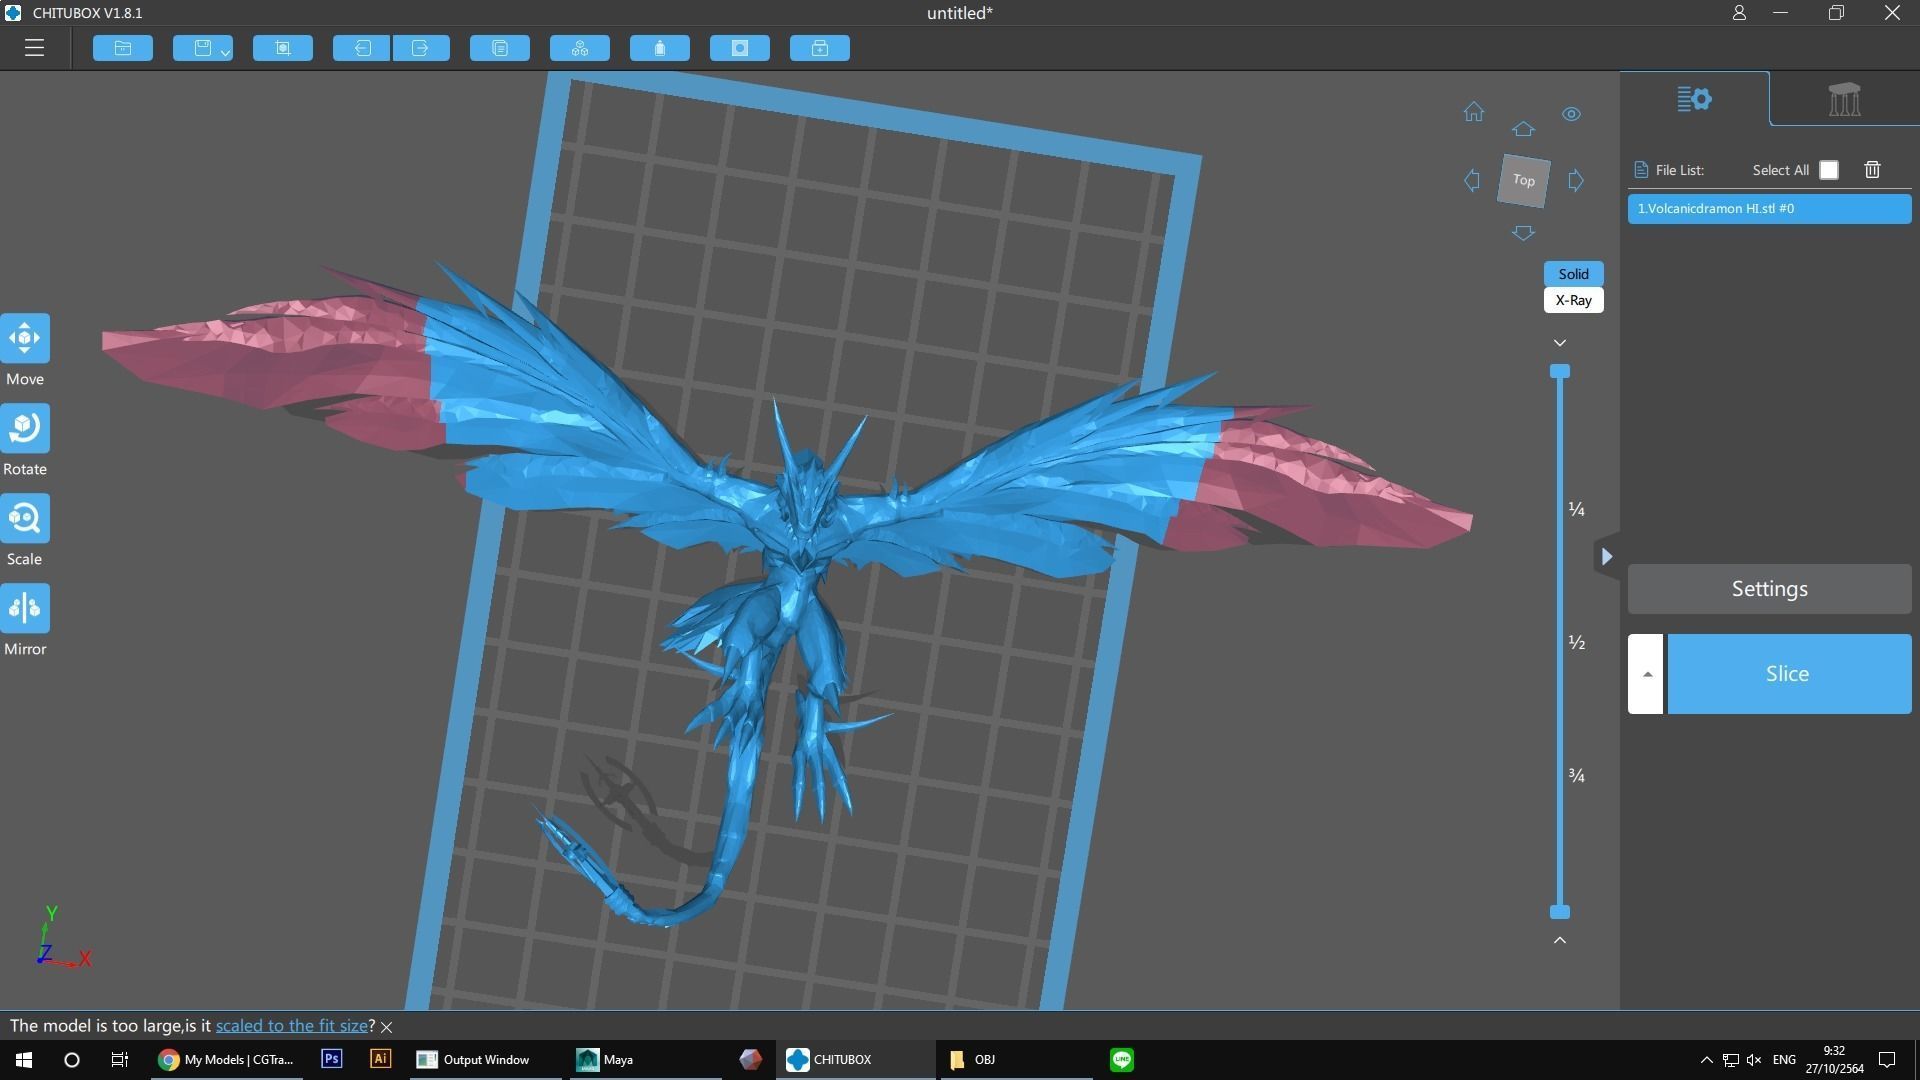Select the Move tool
This screenshot has height=1080, width=1920.
[25, 338]
